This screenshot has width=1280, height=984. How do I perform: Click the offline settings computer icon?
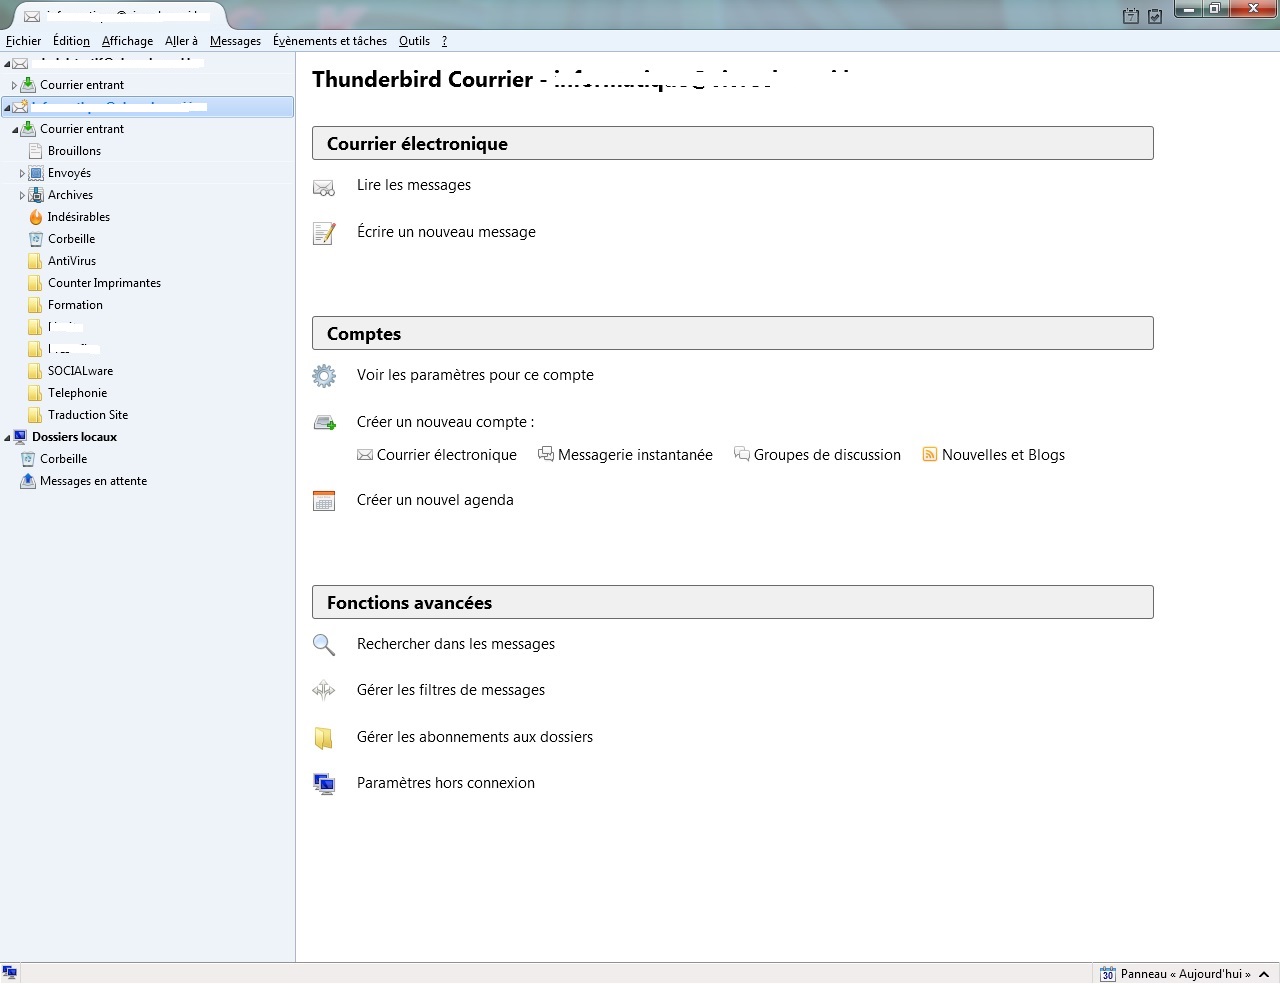324,784
